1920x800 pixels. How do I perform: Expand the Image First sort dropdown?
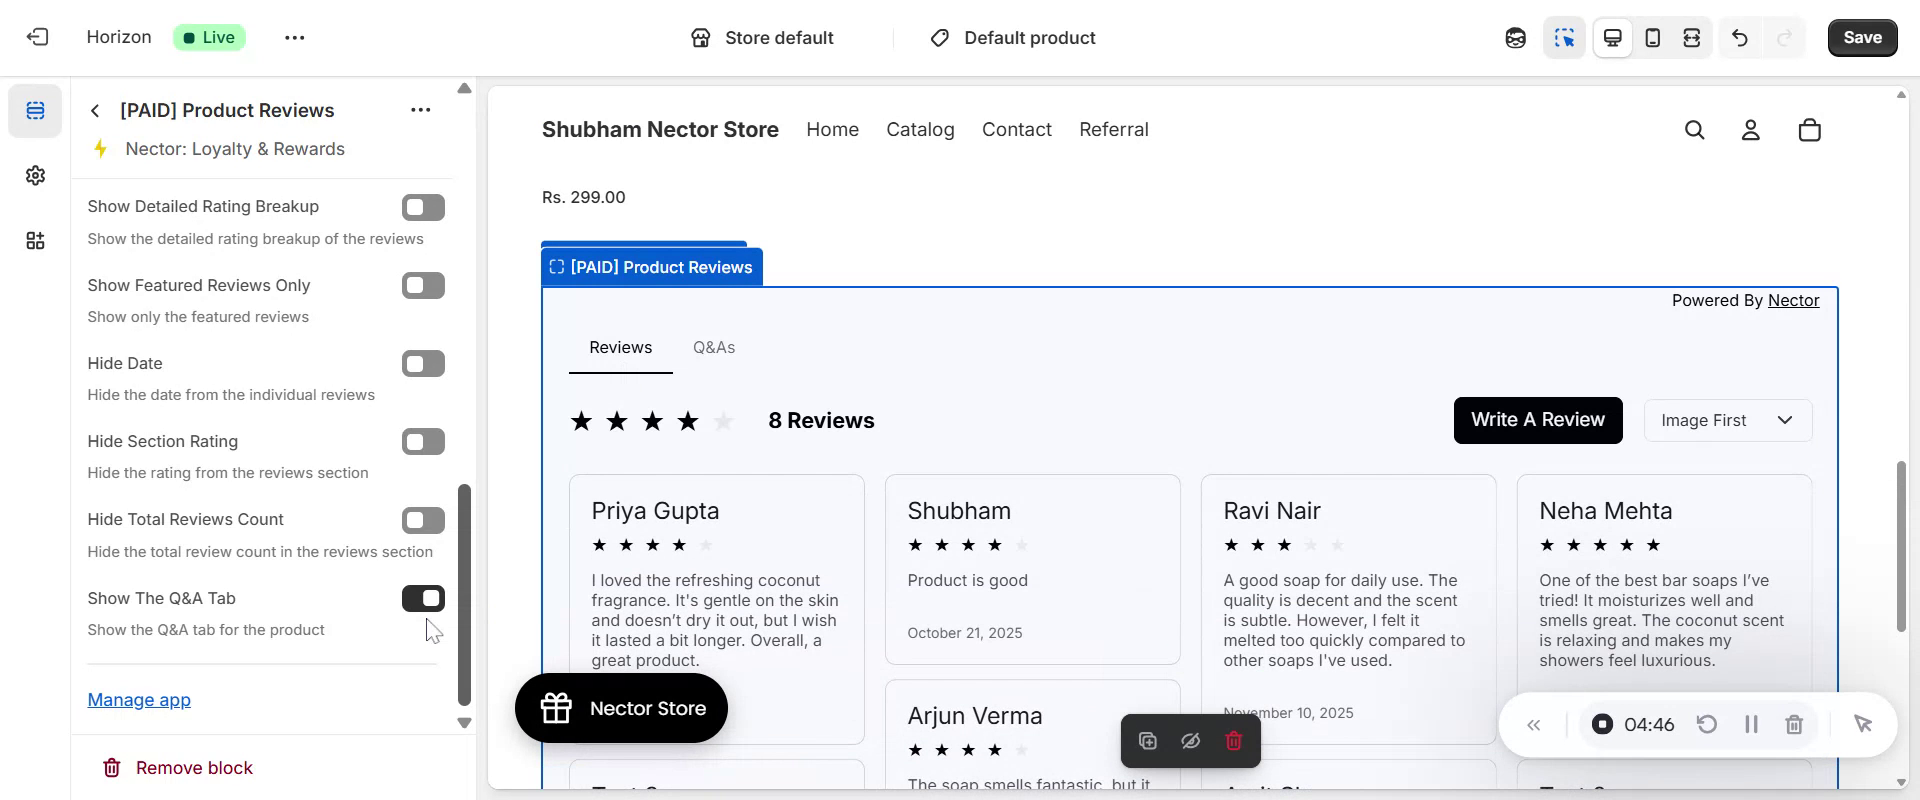(1727, 421)
